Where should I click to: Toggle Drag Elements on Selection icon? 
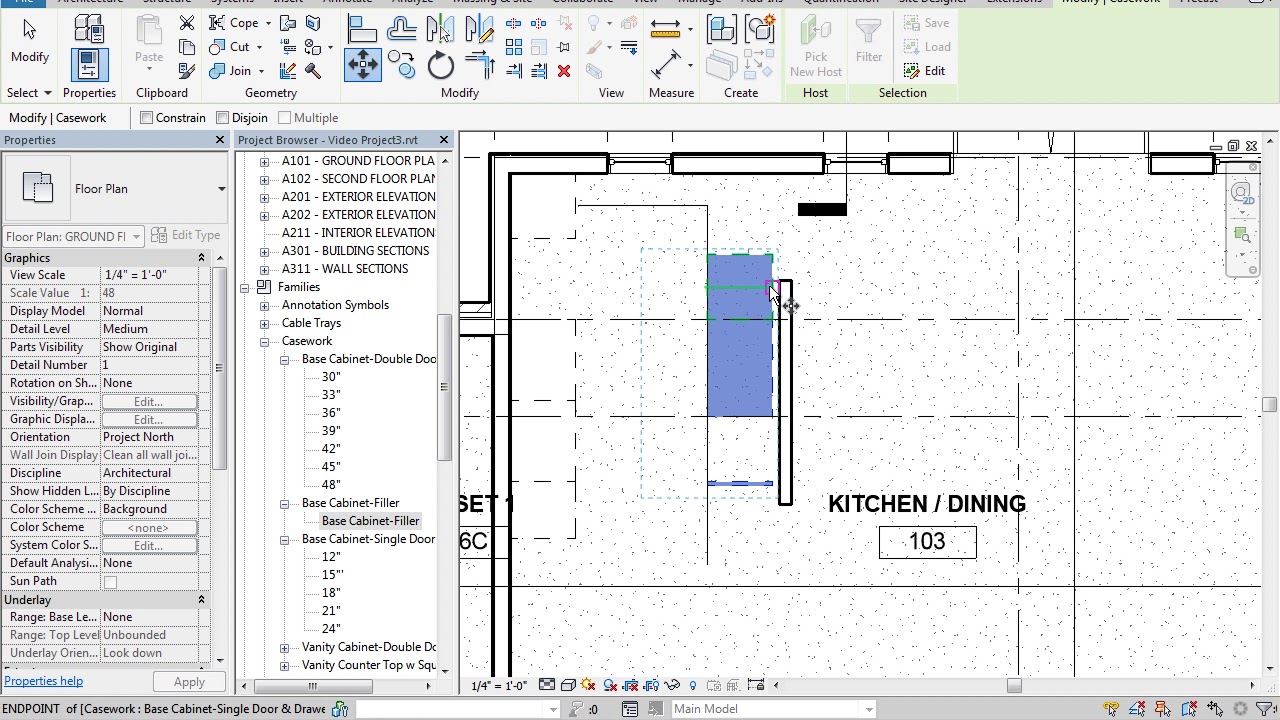[x=1215, y=709]
